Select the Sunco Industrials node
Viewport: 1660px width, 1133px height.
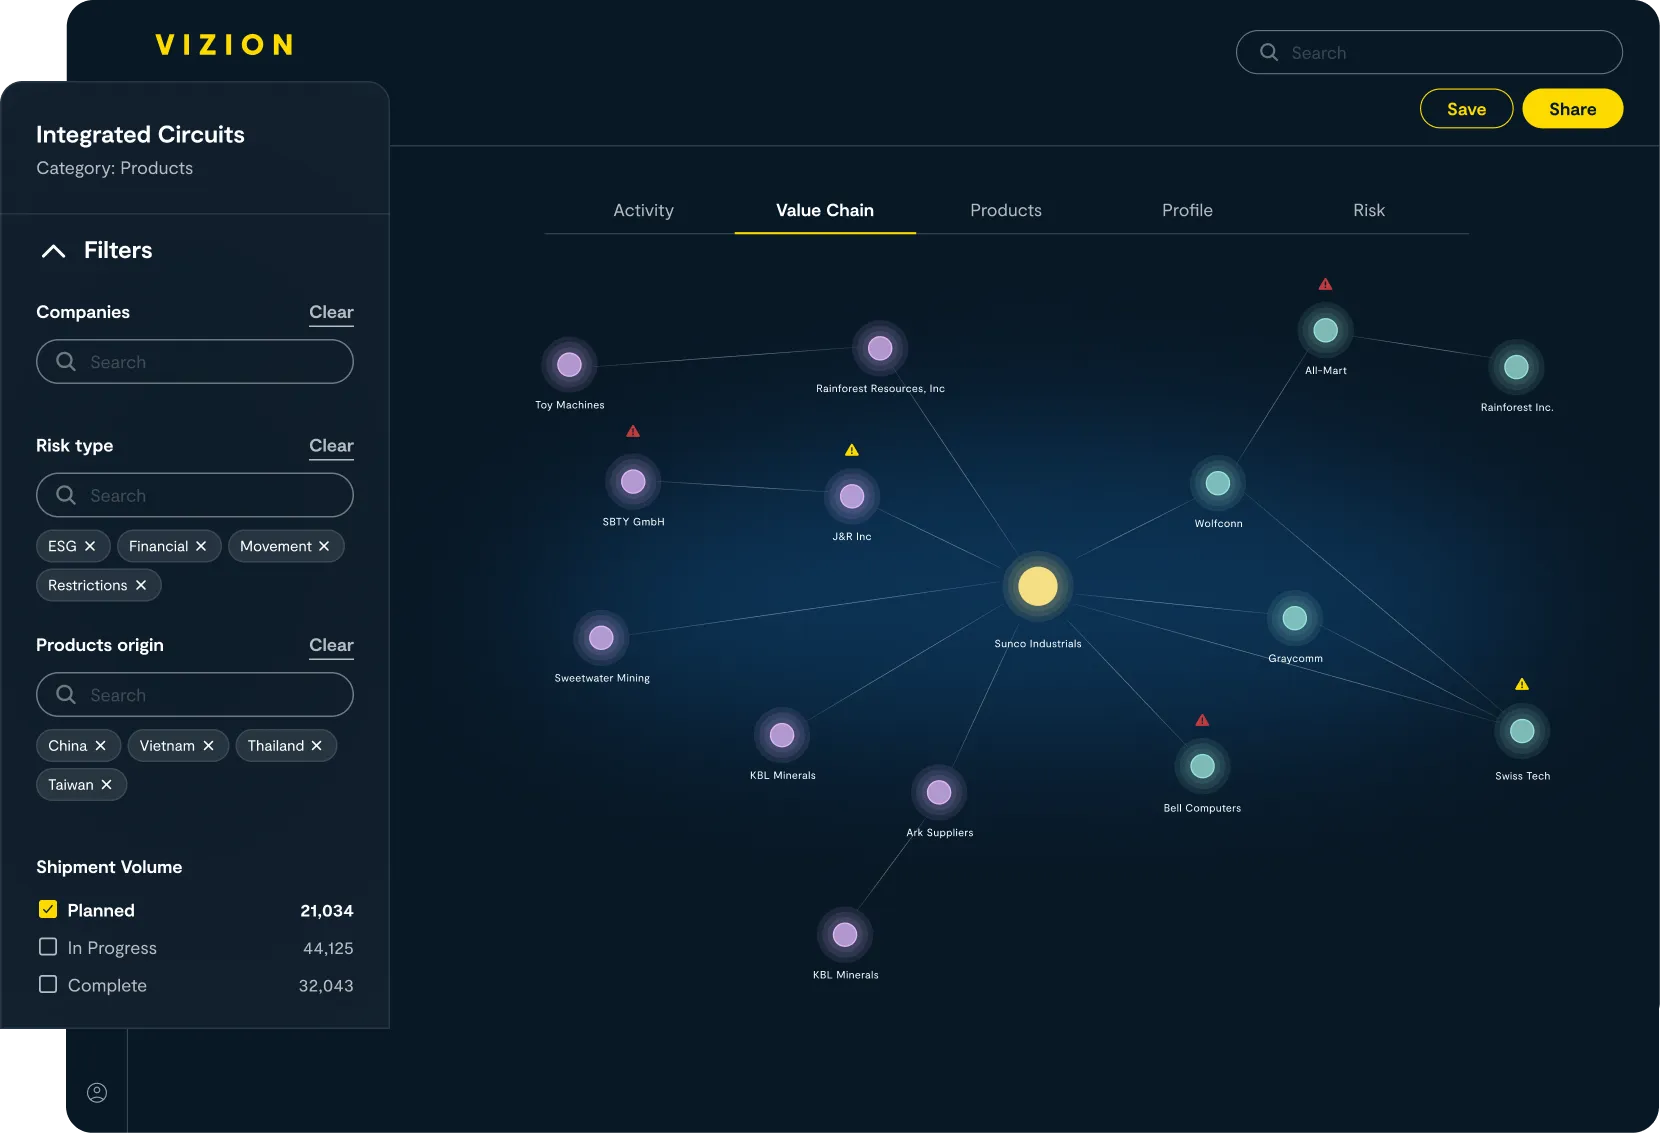click(x=1037, y=586)
